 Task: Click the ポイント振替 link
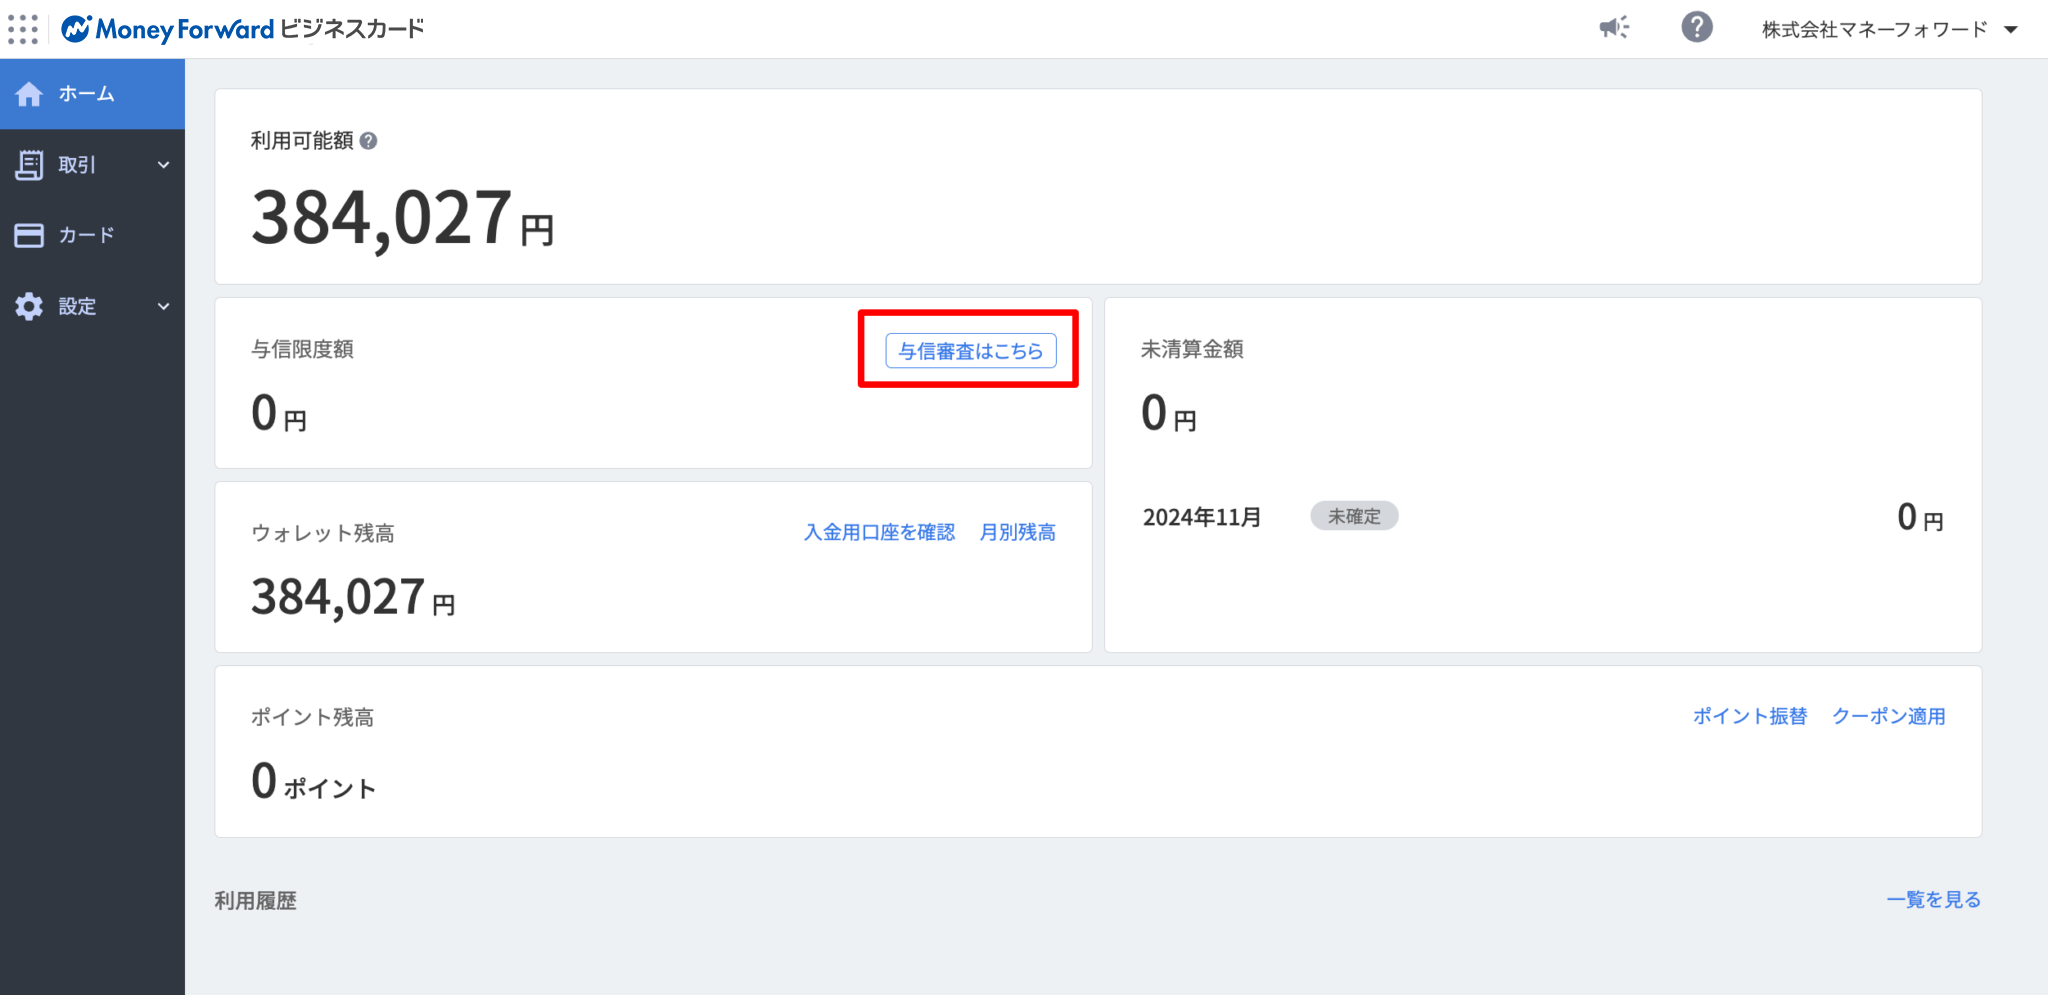coord(1749,716)
